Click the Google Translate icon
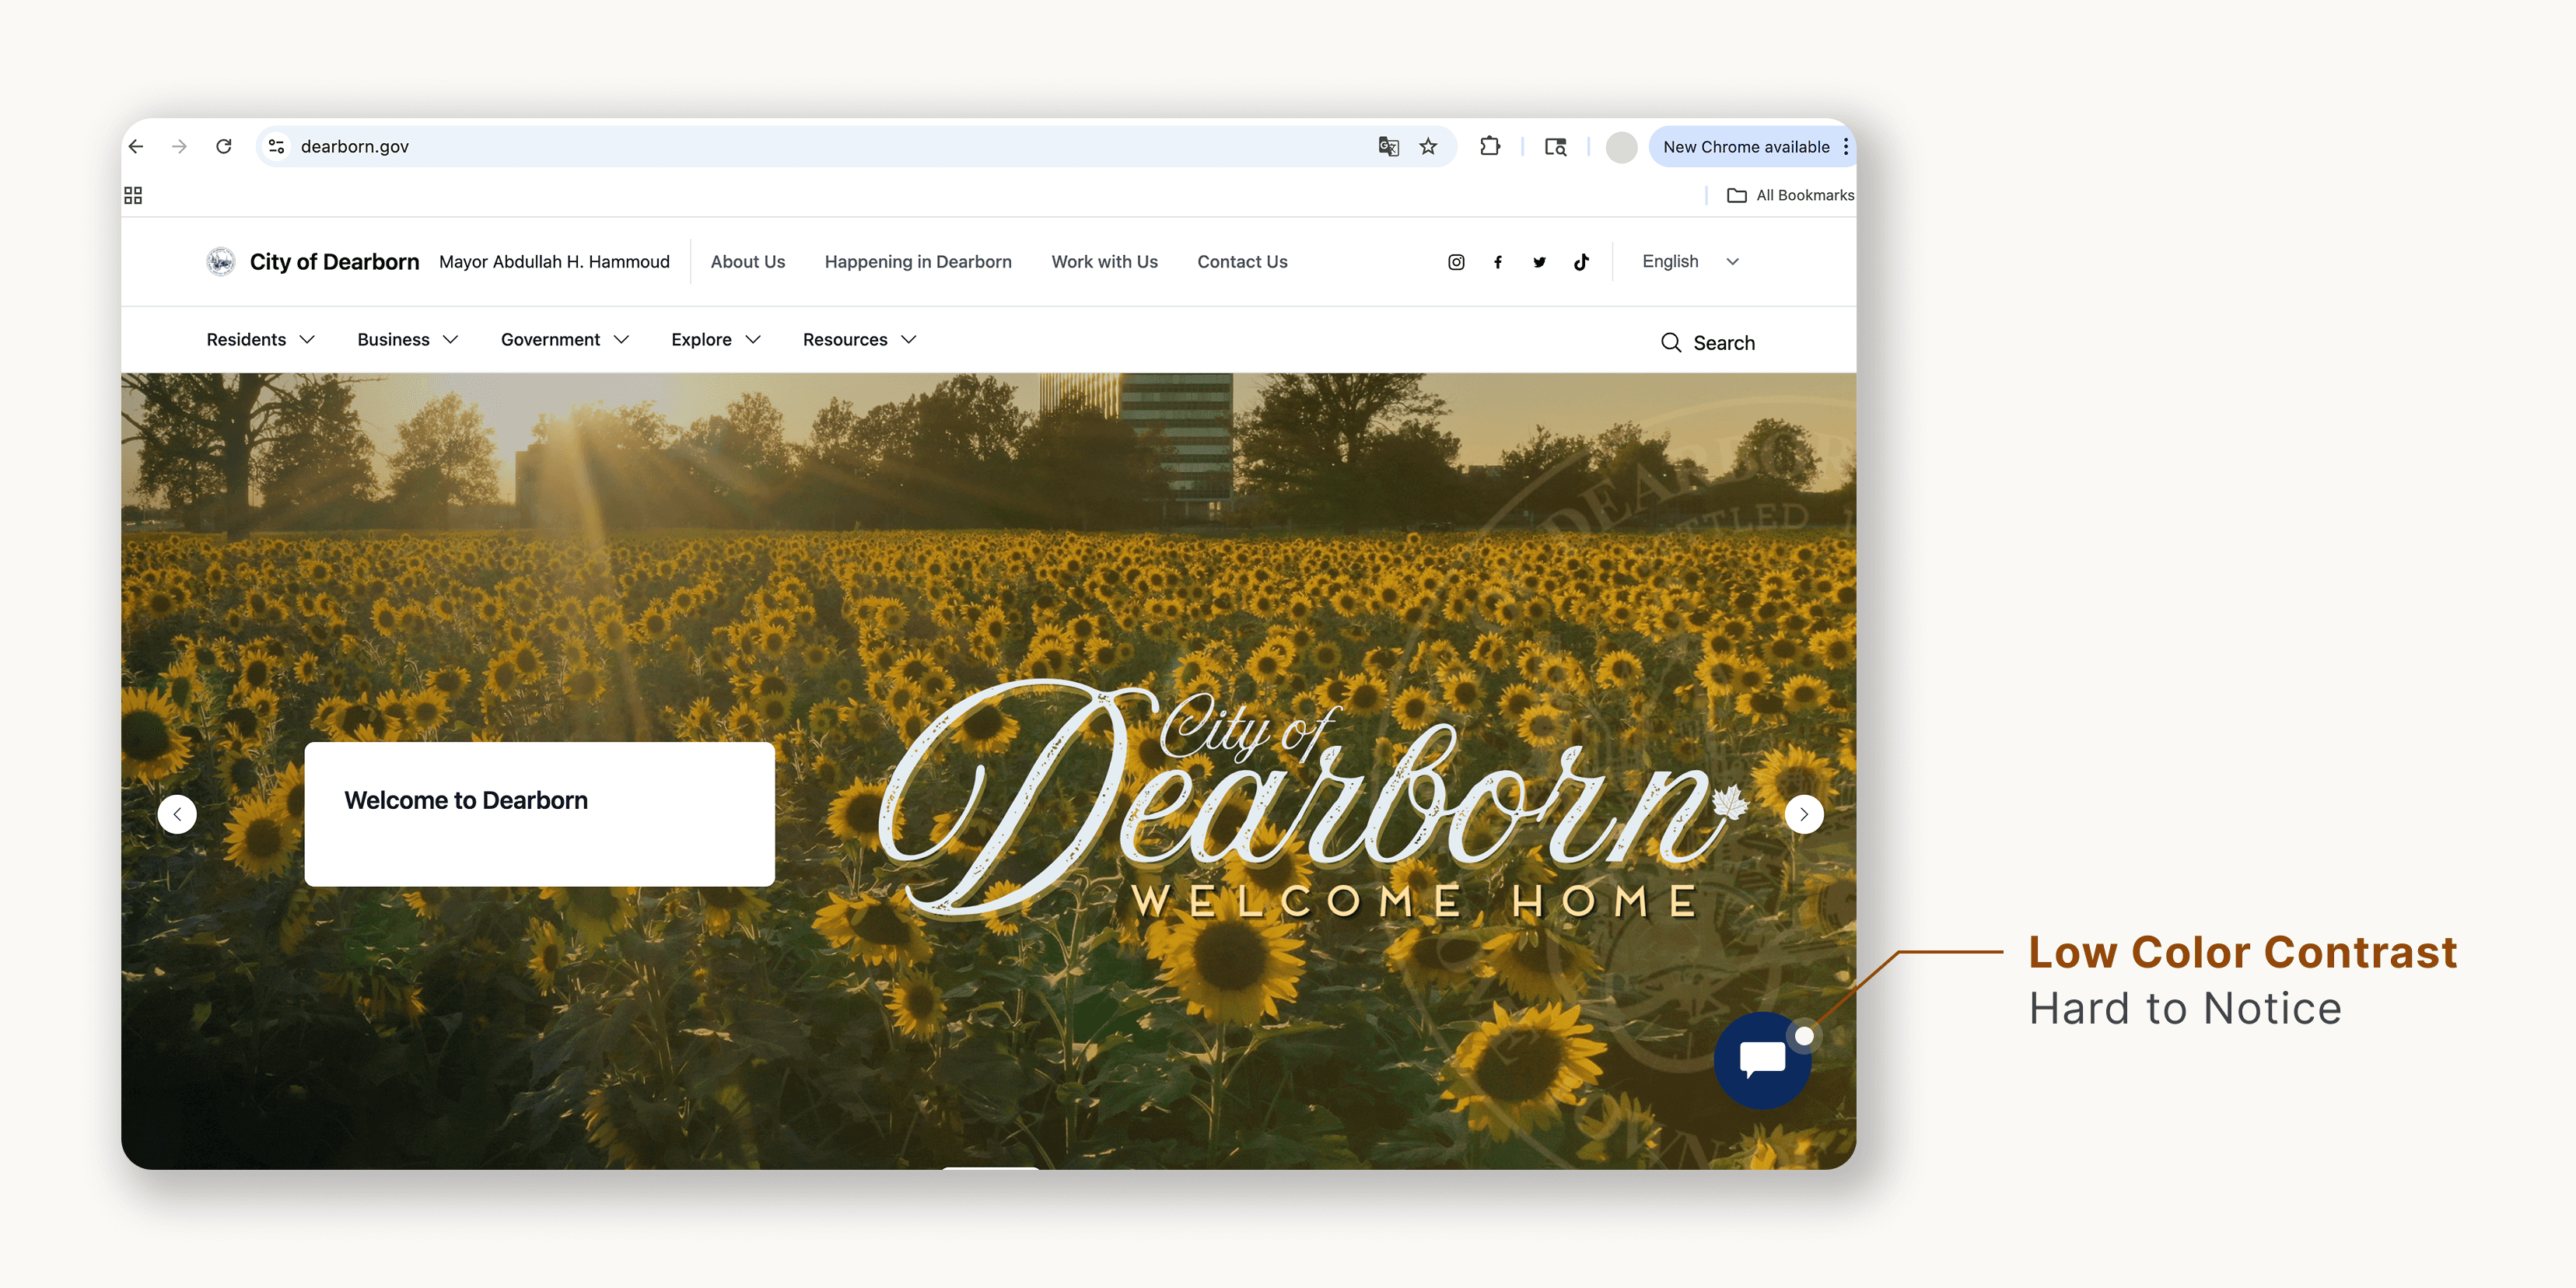The width and height of the screenshot is (2576, 1288). (x=1388, y=147)
